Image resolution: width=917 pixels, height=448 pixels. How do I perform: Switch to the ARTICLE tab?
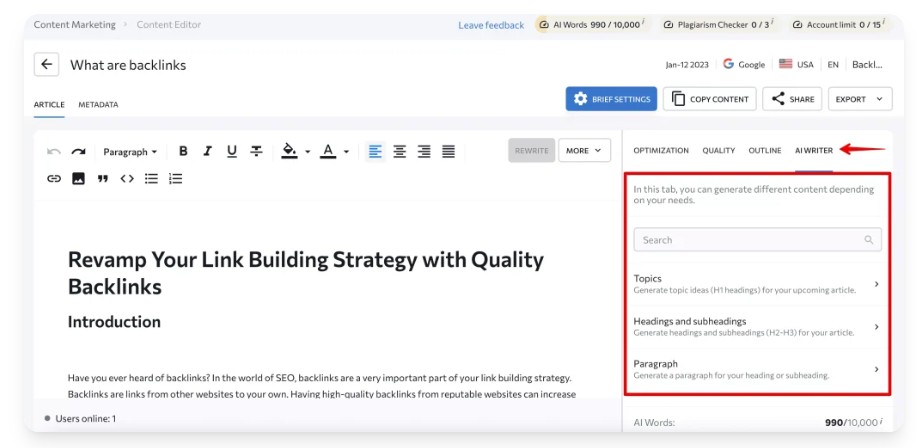point(49,105)
